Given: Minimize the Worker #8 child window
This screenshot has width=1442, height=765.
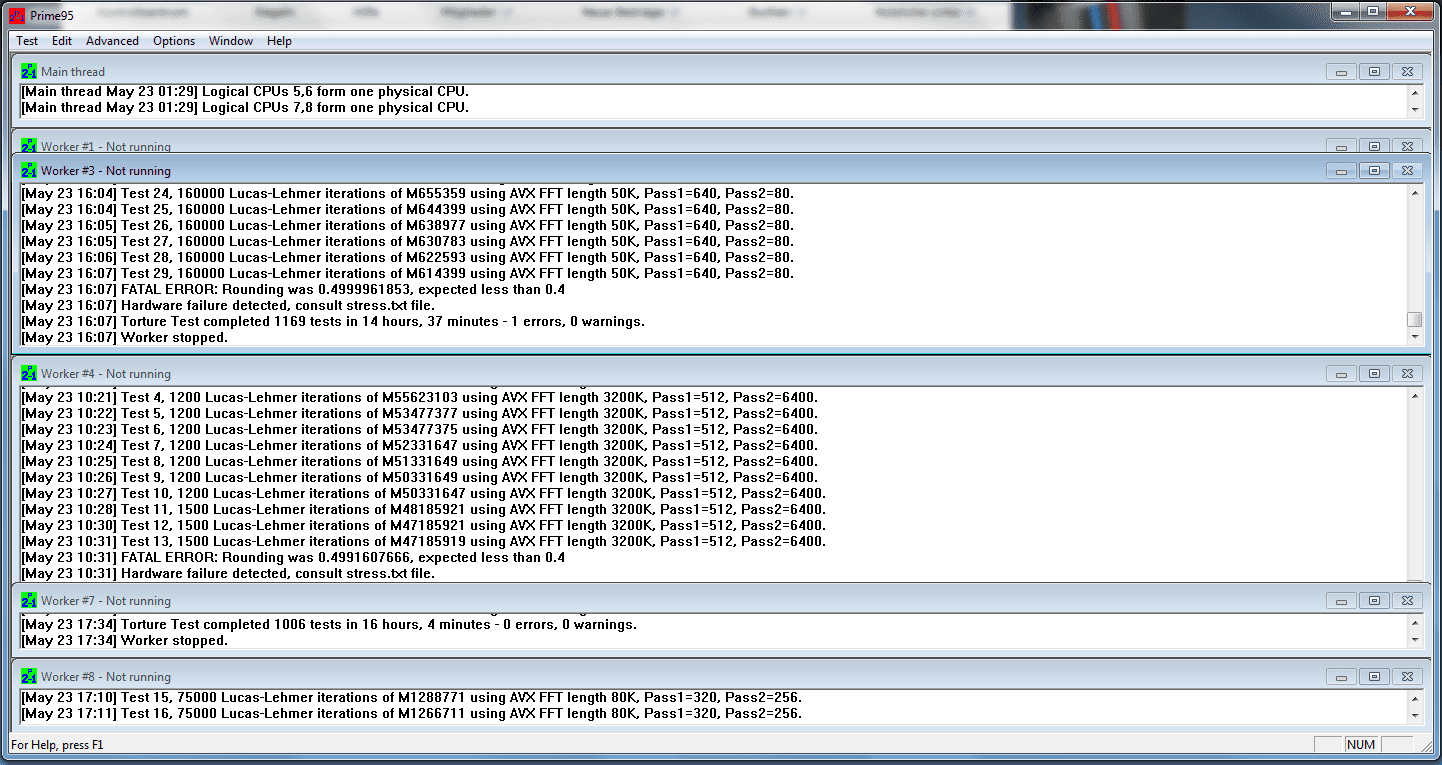Looking at the screenshot, I should pyautogui.click(x=1341, y=677).
